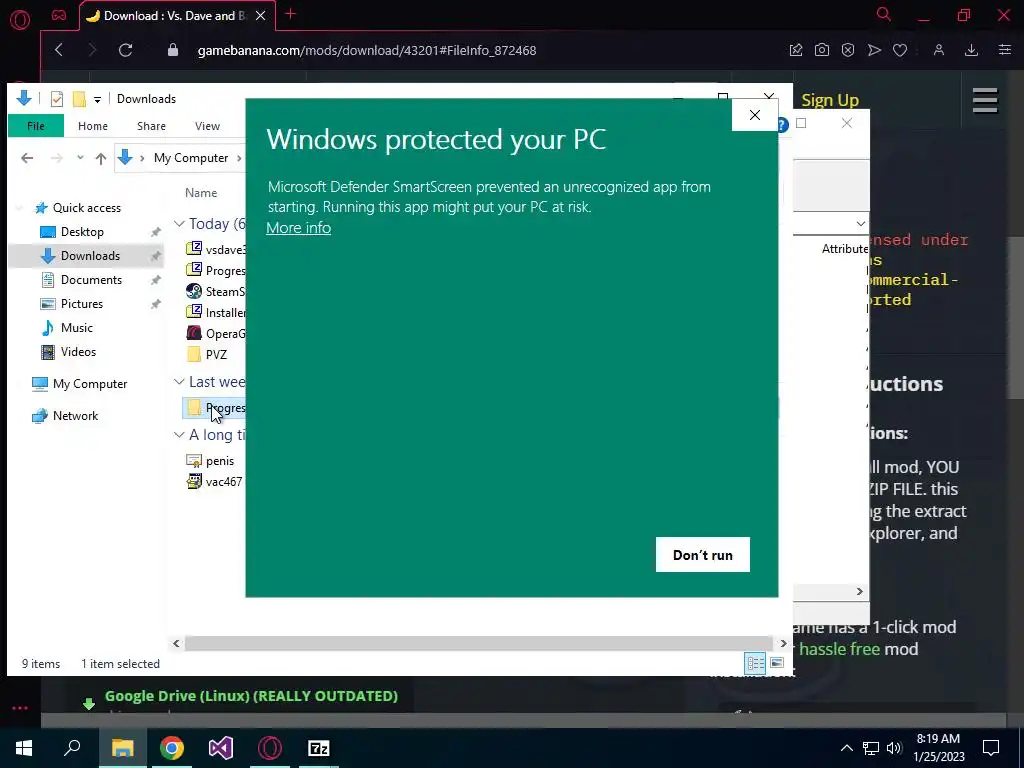This screenshot has height=768, width=1024.
Task: Click the Don't run button
Action: tap(703, 554)
